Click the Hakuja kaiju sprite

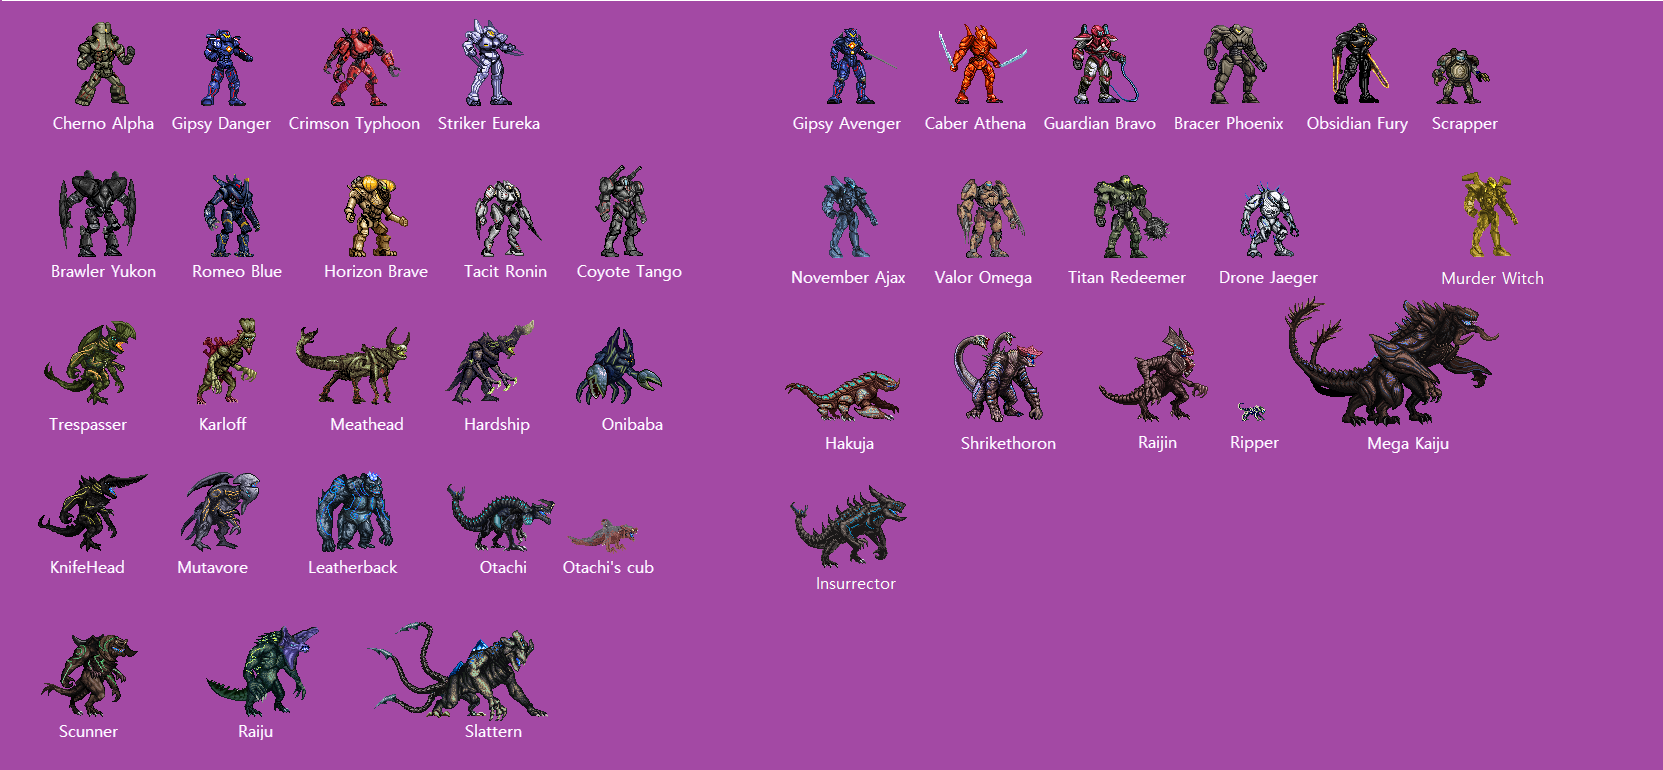click(x=842, y=396)
